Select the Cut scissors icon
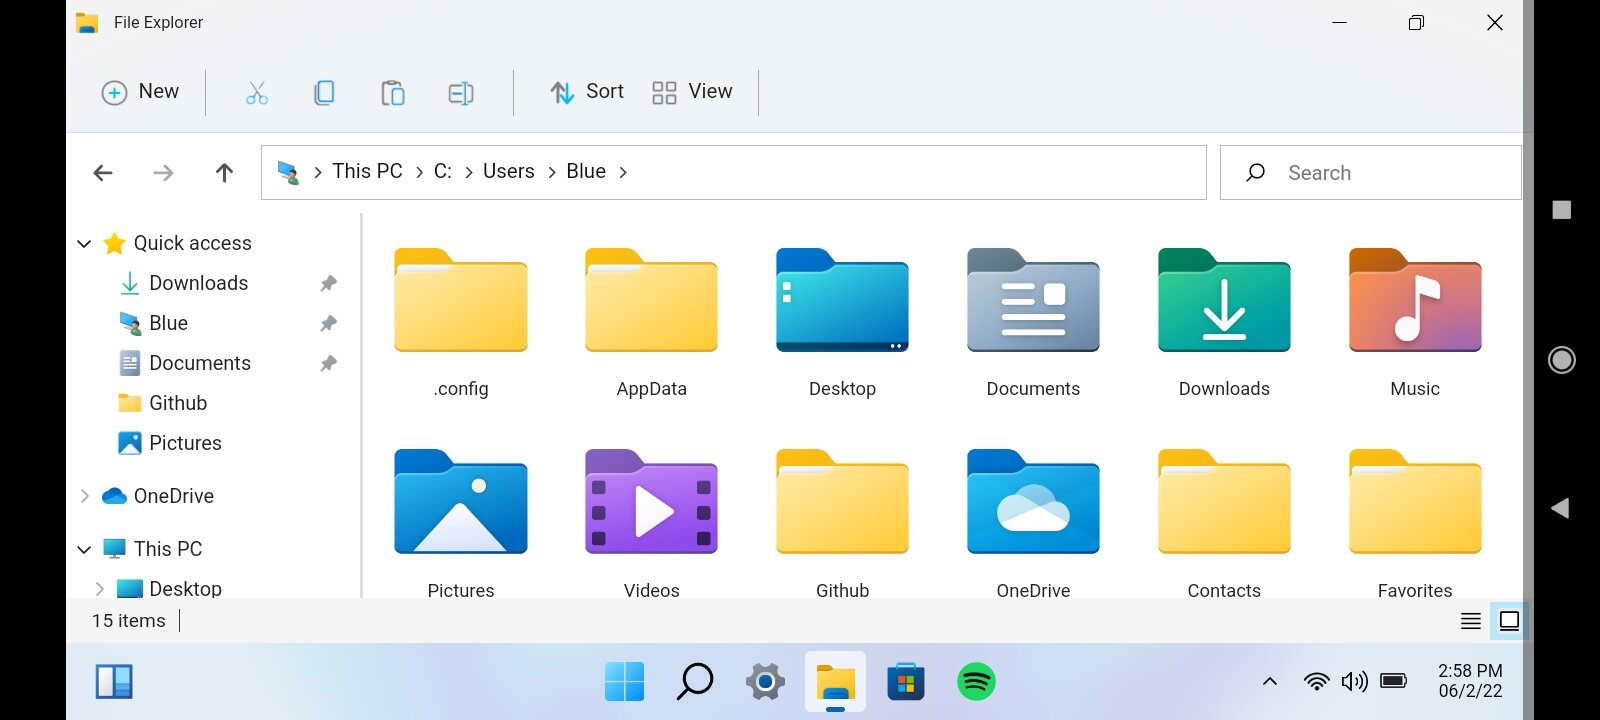Image resolution: width=1600 pixels, height=720 pixels. point(257,93)
